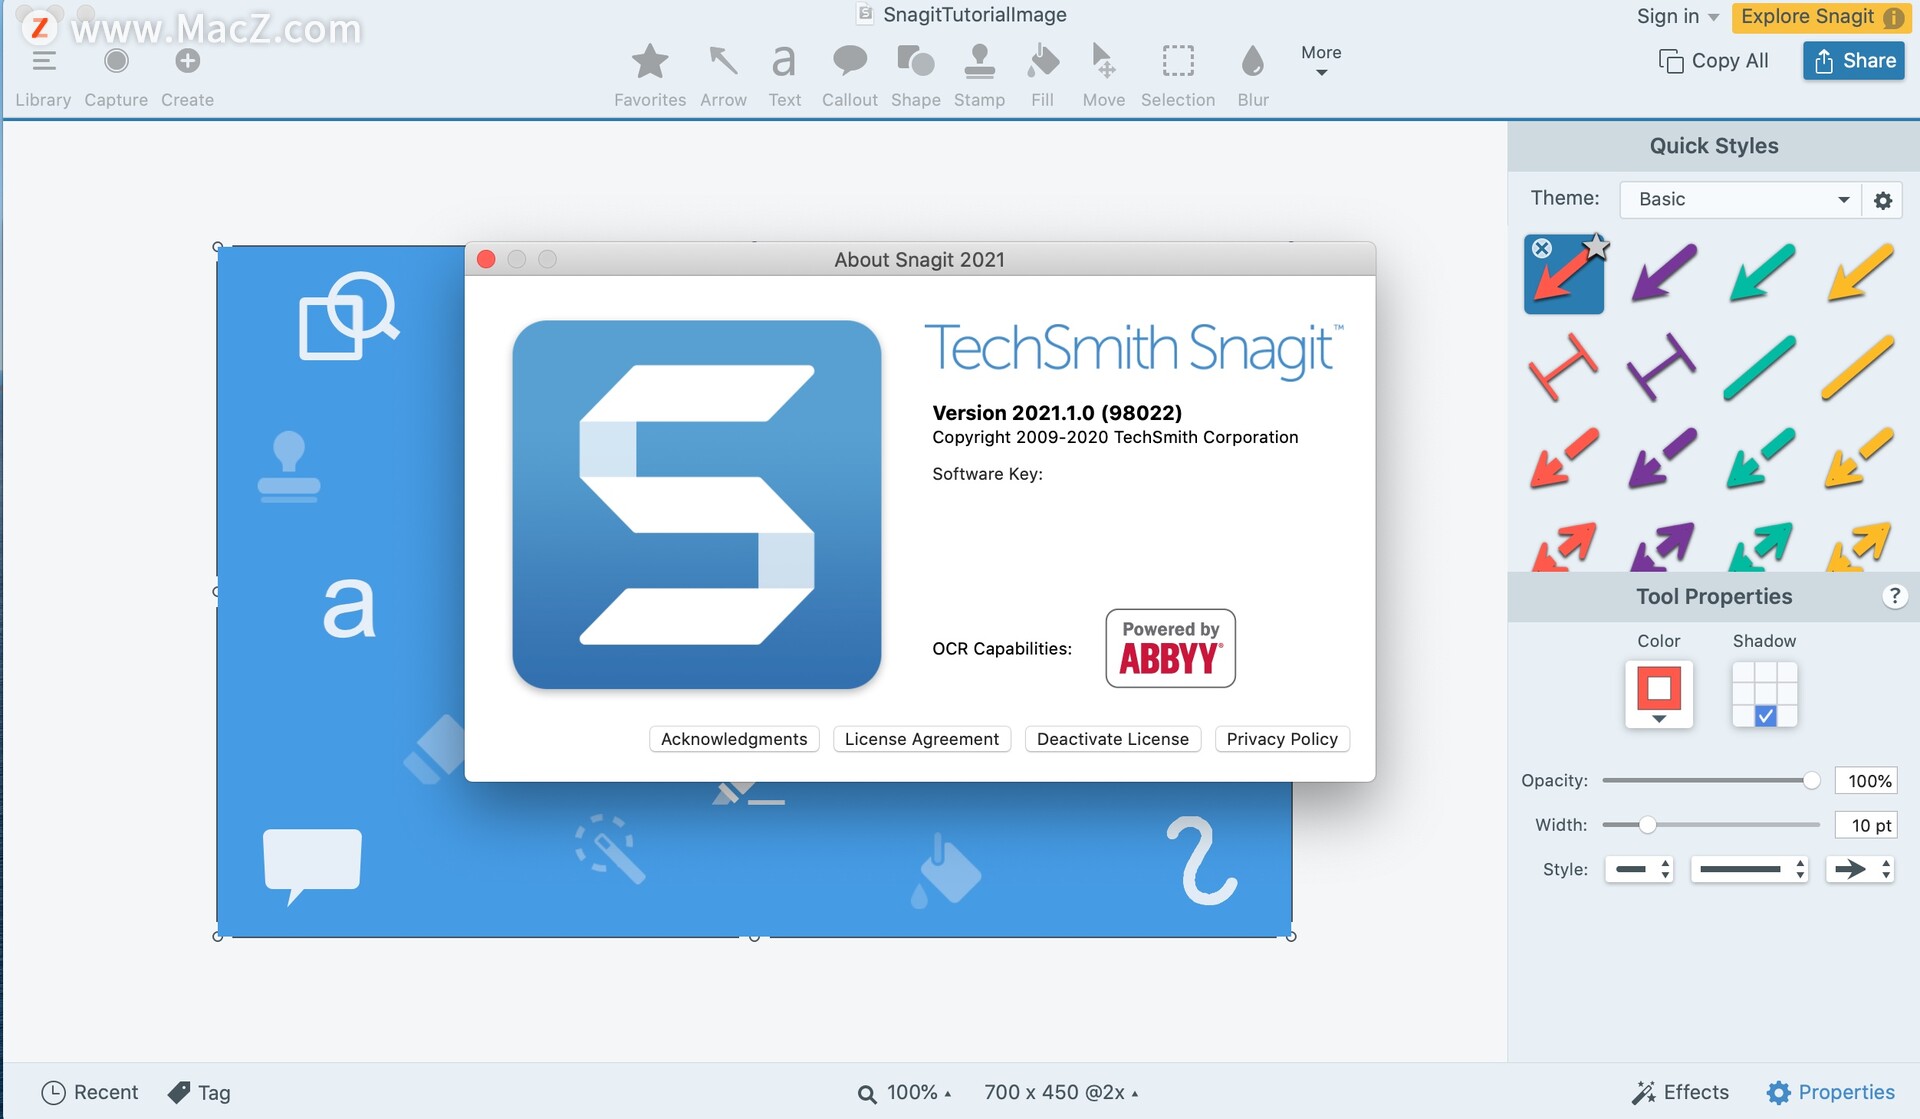The width and height of the screenshot is (1920, 1119).
Task: Choose the red measurement line style
Action: tap(1563, 367)
